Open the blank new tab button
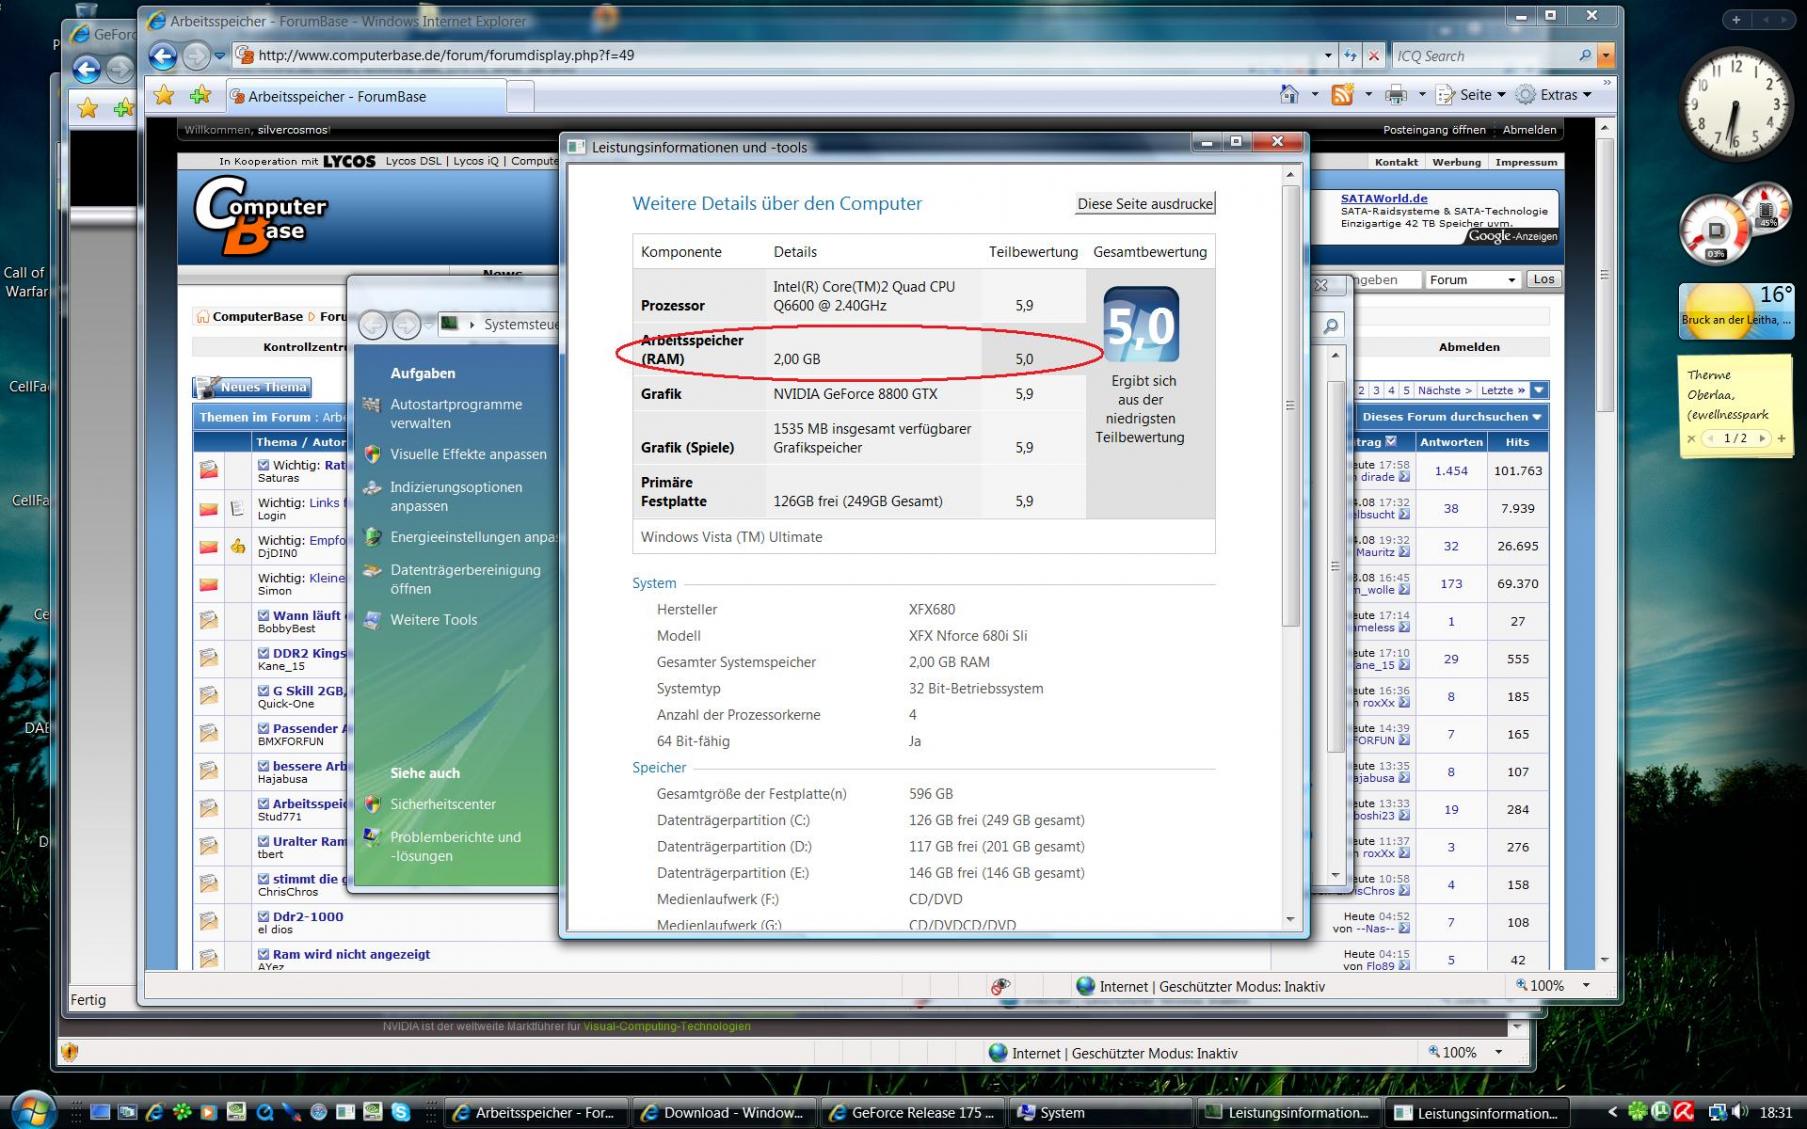 [520, 97]
